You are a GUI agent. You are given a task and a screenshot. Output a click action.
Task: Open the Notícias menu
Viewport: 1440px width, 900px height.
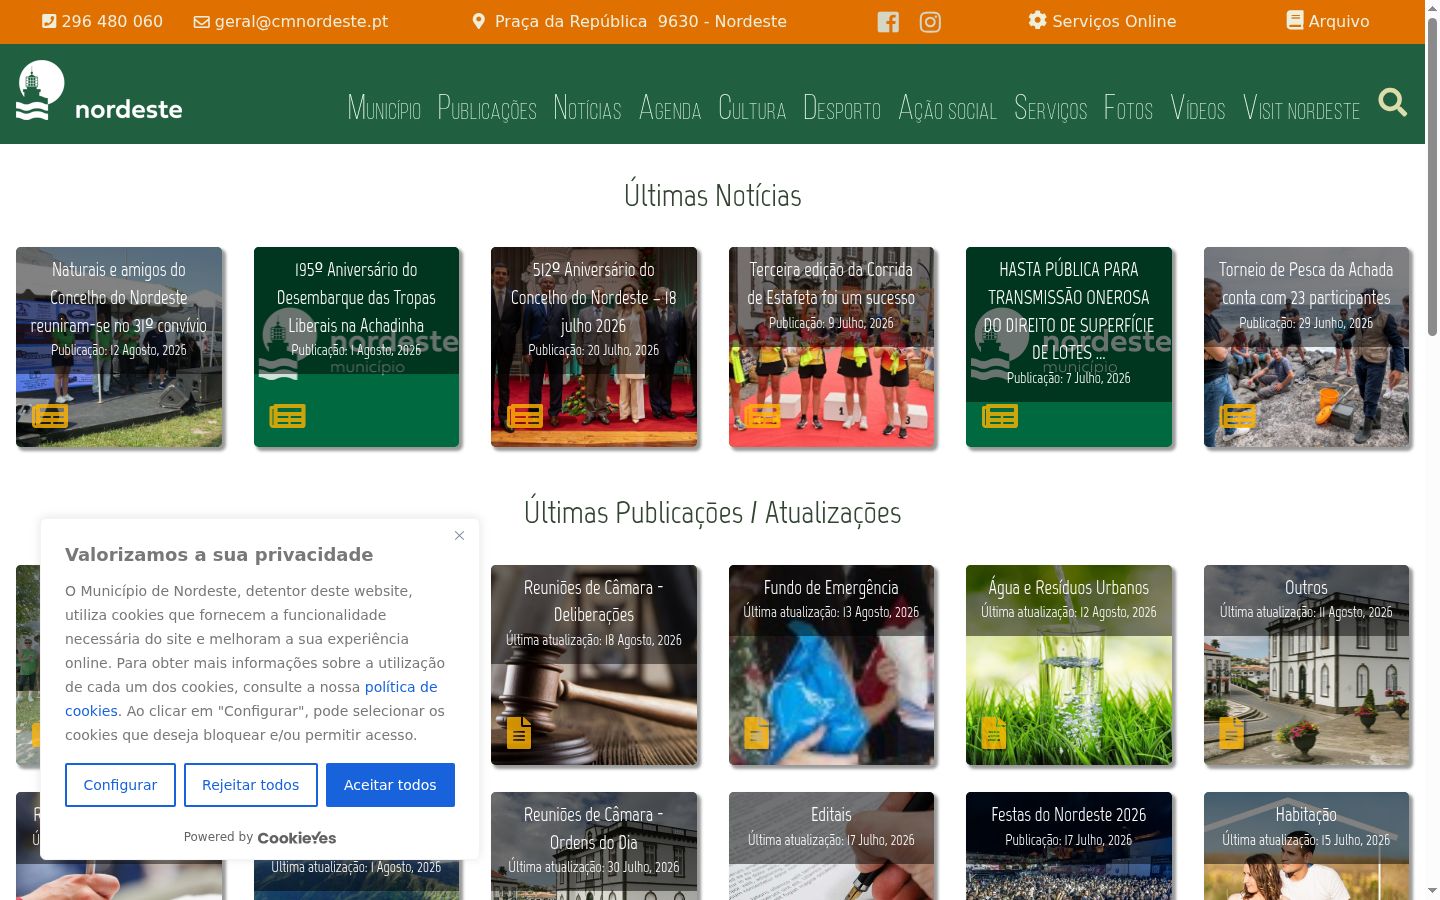pyautogui.click(x=587, y=108)
